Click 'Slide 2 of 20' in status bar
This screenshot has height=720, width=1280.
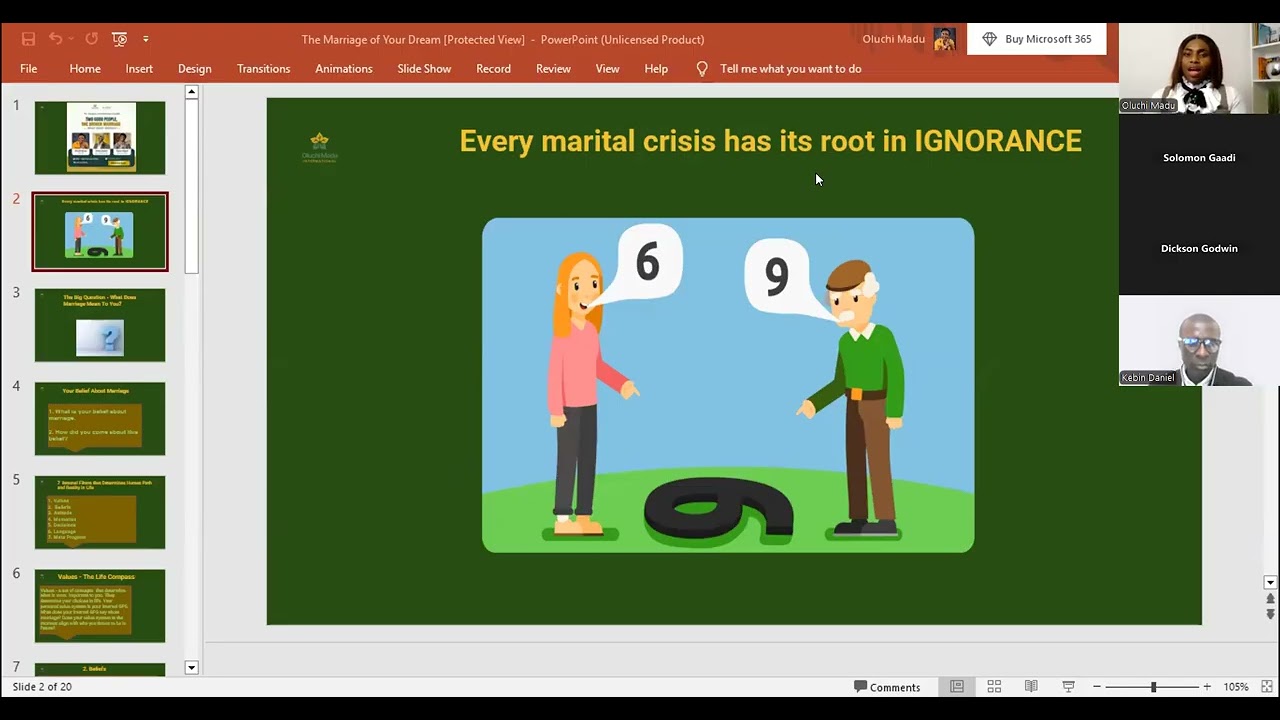(42, 687)
